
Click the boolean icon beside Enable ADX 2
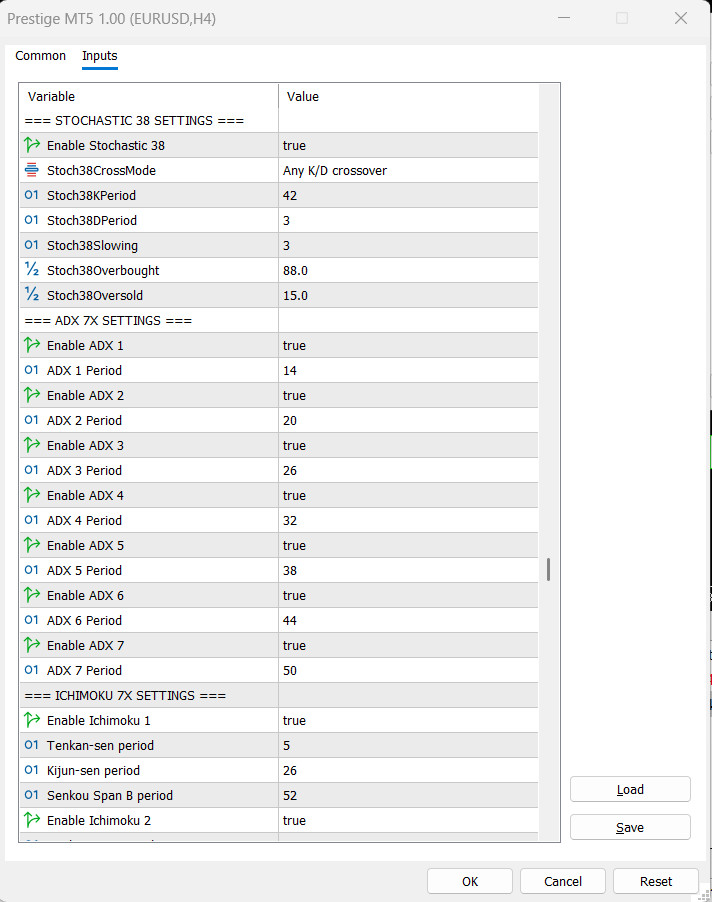[32, 395]
